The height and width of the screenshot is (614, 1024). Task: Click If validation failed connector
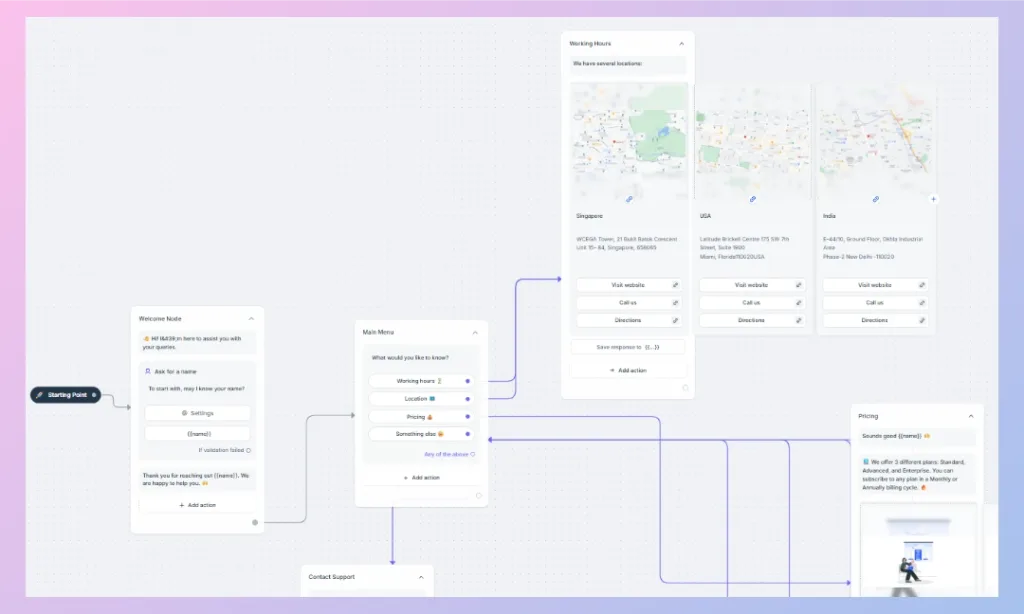248,450
